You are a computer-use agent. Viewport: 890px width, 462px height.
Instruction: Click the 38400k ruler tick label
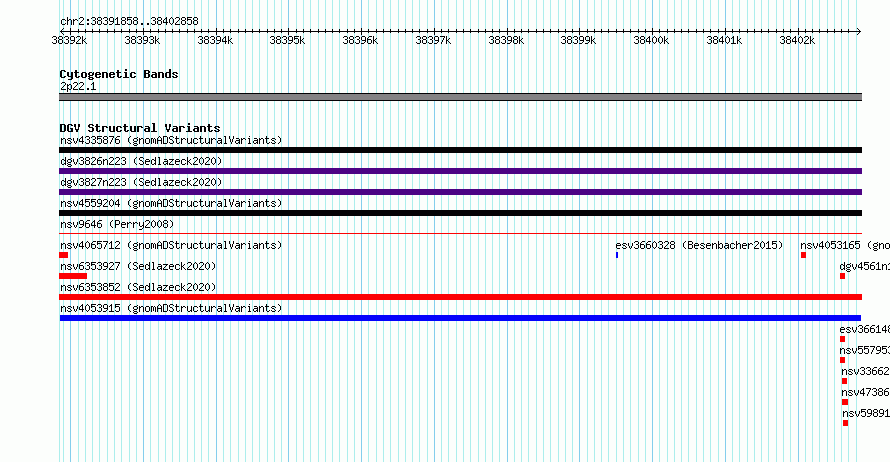(651, 40)
